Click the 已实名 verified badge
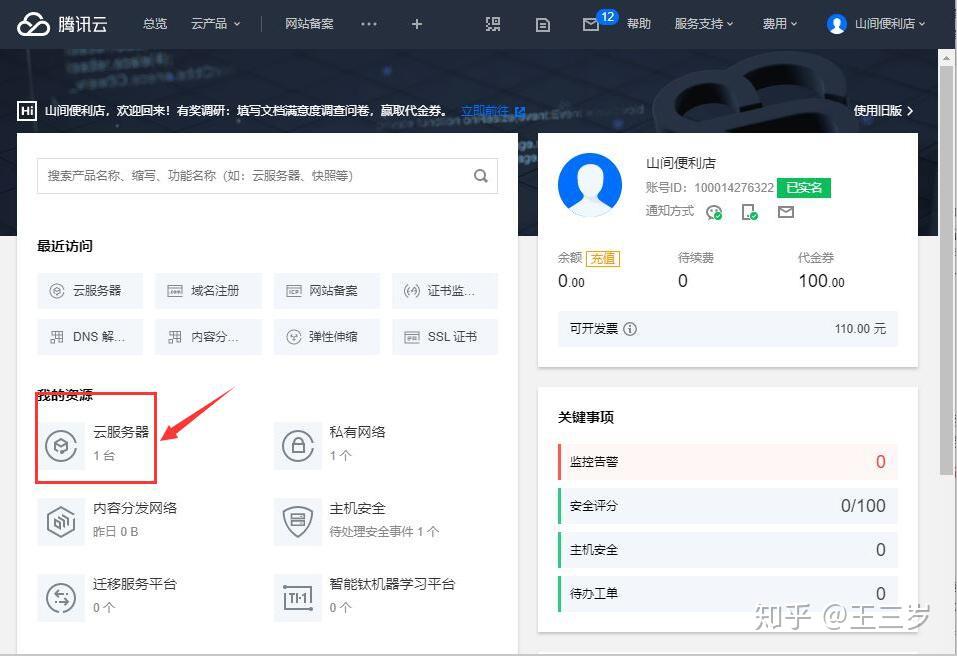This screenshot has height=656, width=957. pos(804,188)
